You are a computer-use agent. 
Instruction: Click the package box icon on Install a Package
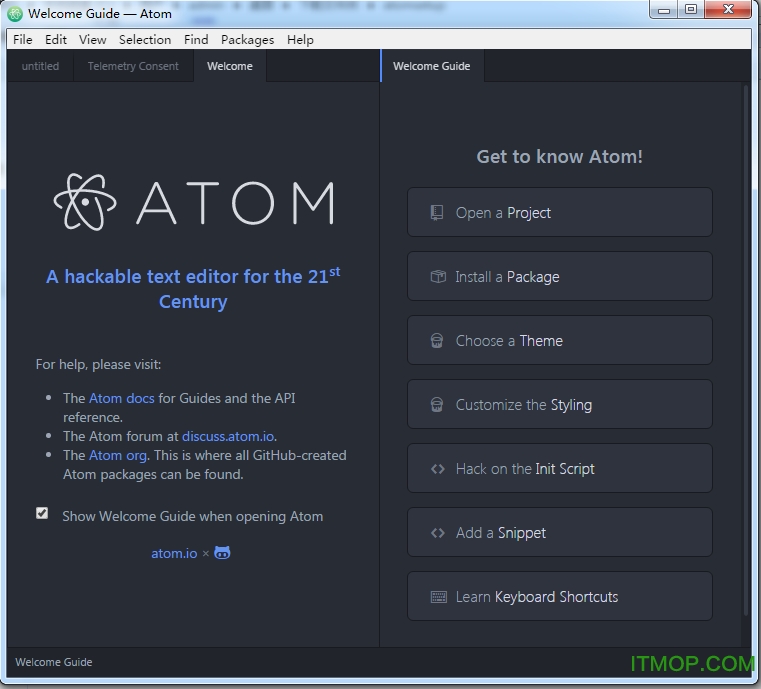[x=438, y=277]
